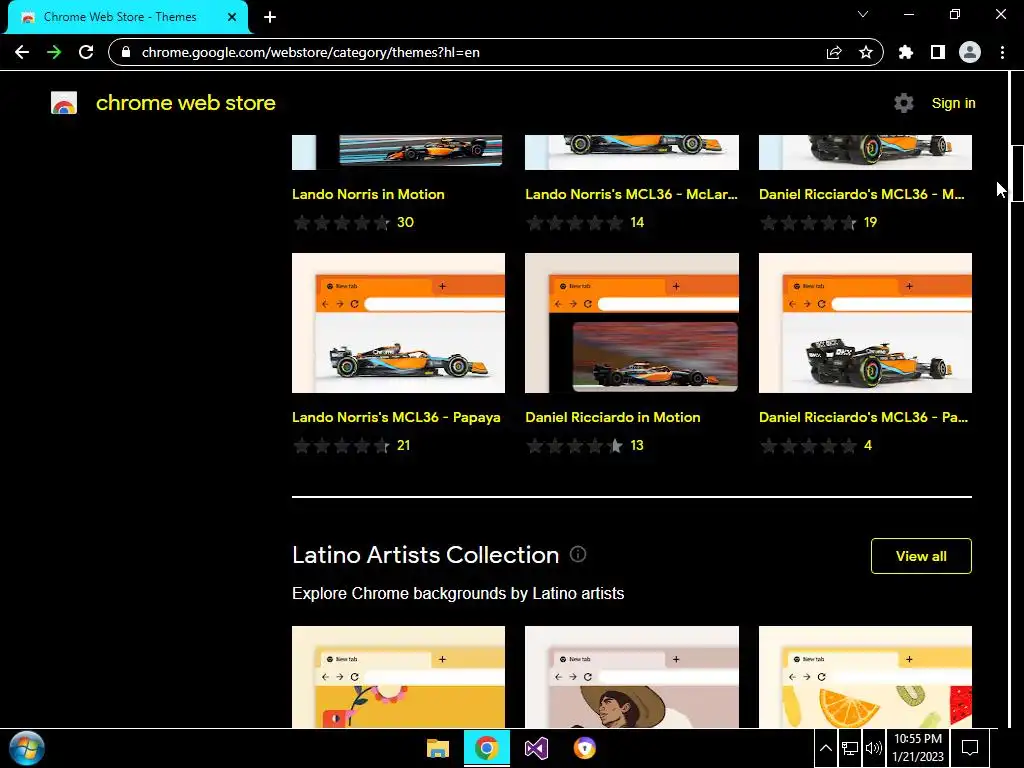The height and width of the screenshot is (768, 1024).
Task: Open the man with hat theme thumbnail
Action: [x=632, y=677]
